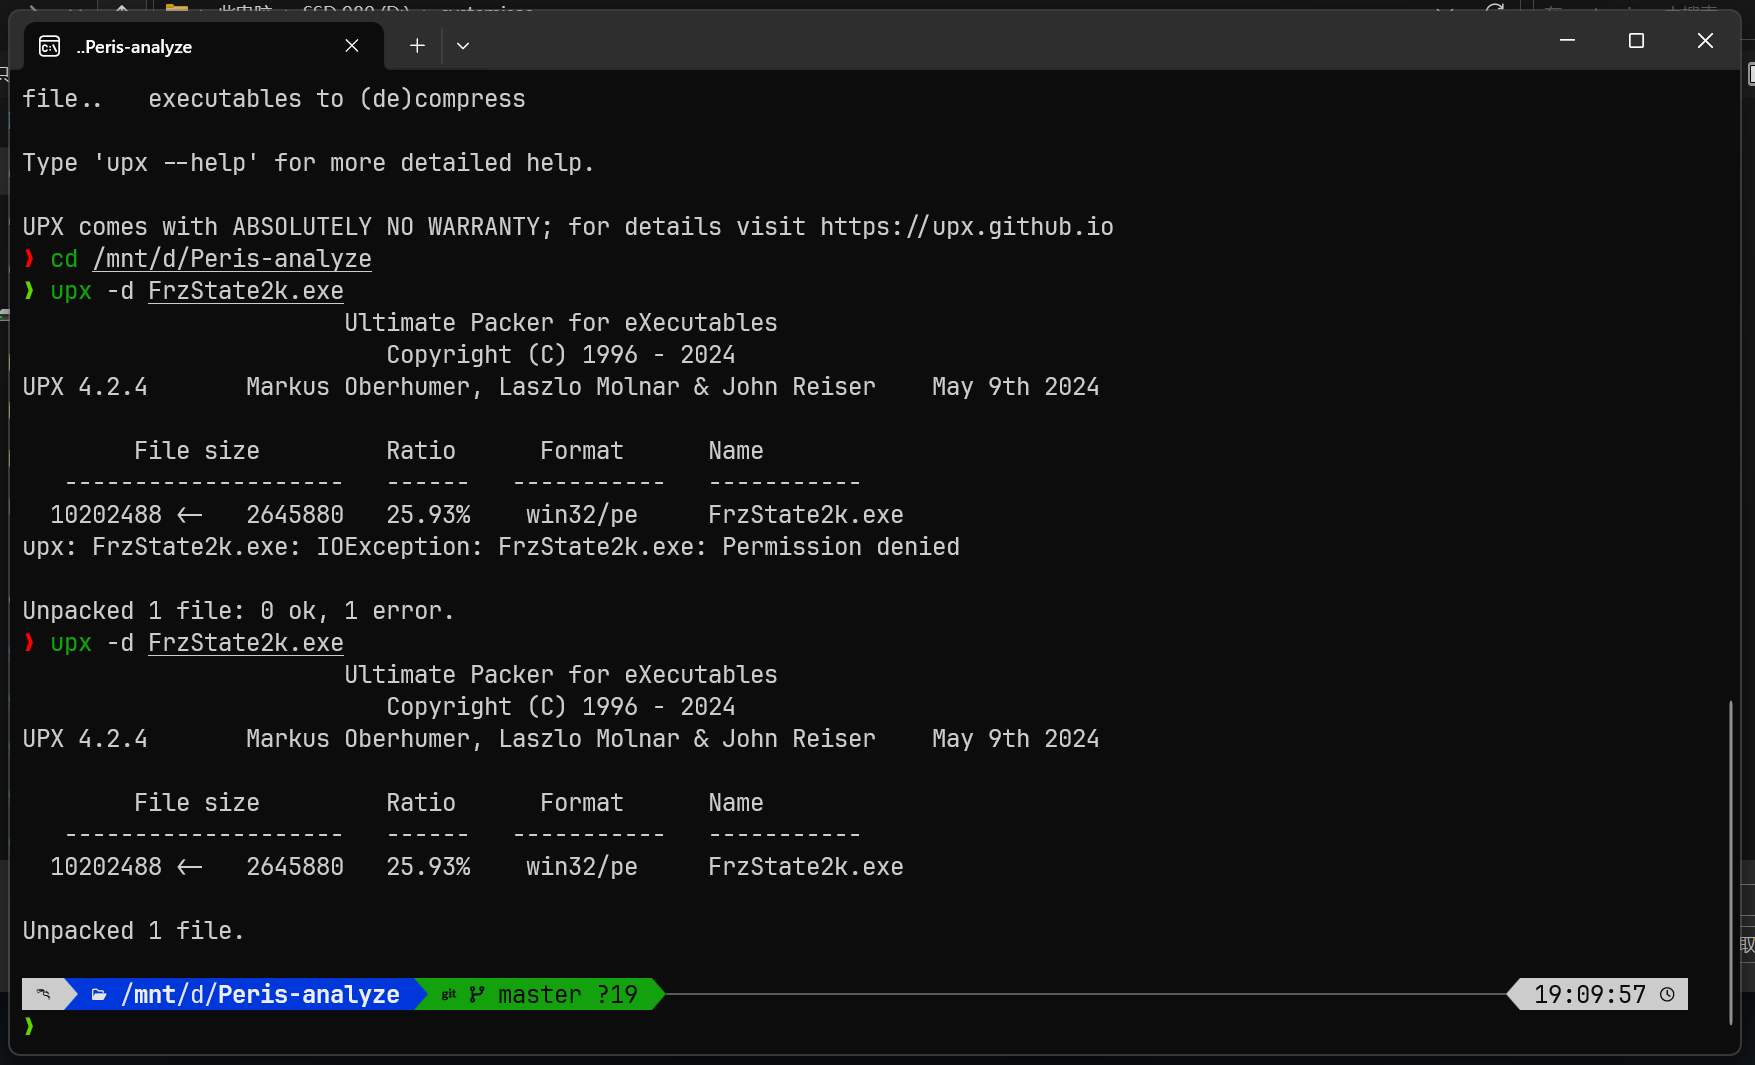The height and width of the screenshot is (1065, 1755).
Task: Click the 19:09:57 time in the prompt
Action: (x=1589, y=994)
